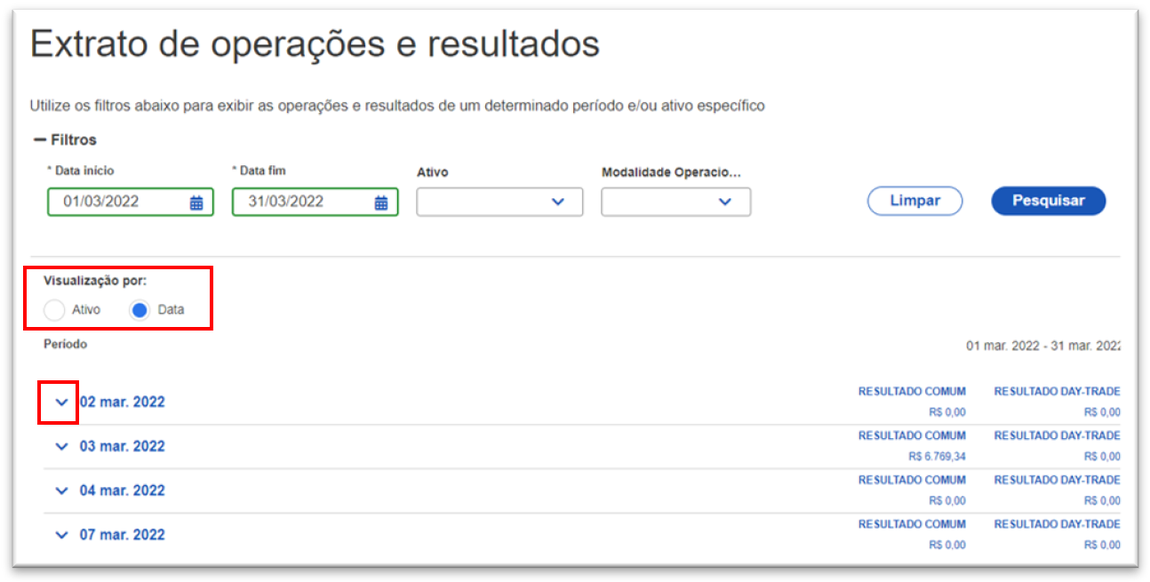Click the chevron next to 04 mar. 2022

coord(61,490)
